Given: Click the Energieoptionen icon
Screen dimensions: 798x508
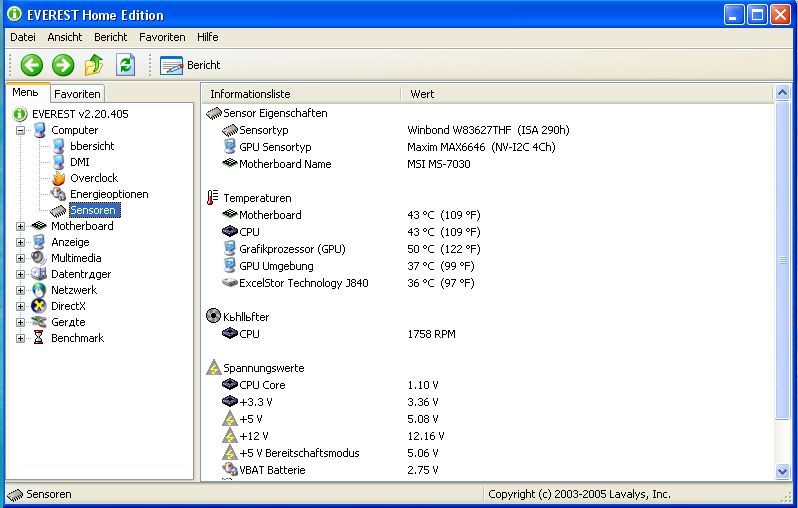Looking at the screenshot, I should pos(59,194).
